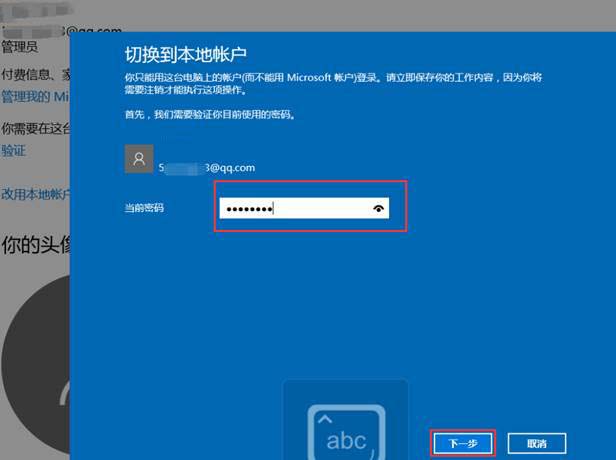This screenshot has width=616, height=460.
Task: Click the 管理员 text in the Settings window
Action: click(20, 47)
